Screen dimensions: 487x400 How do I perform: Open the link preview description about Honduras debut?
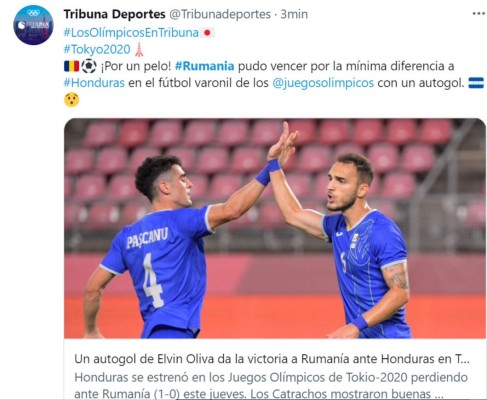(x=271, y=385)
